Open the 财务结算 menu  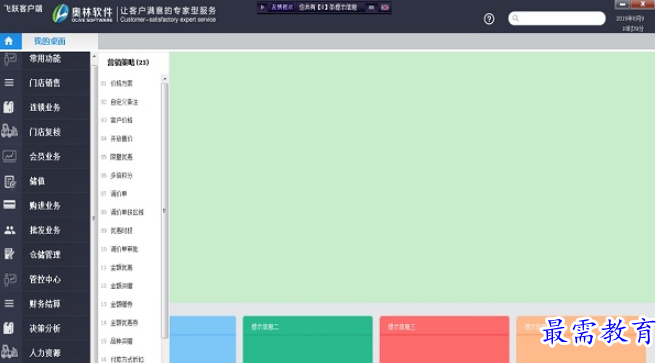coord(45,304)
